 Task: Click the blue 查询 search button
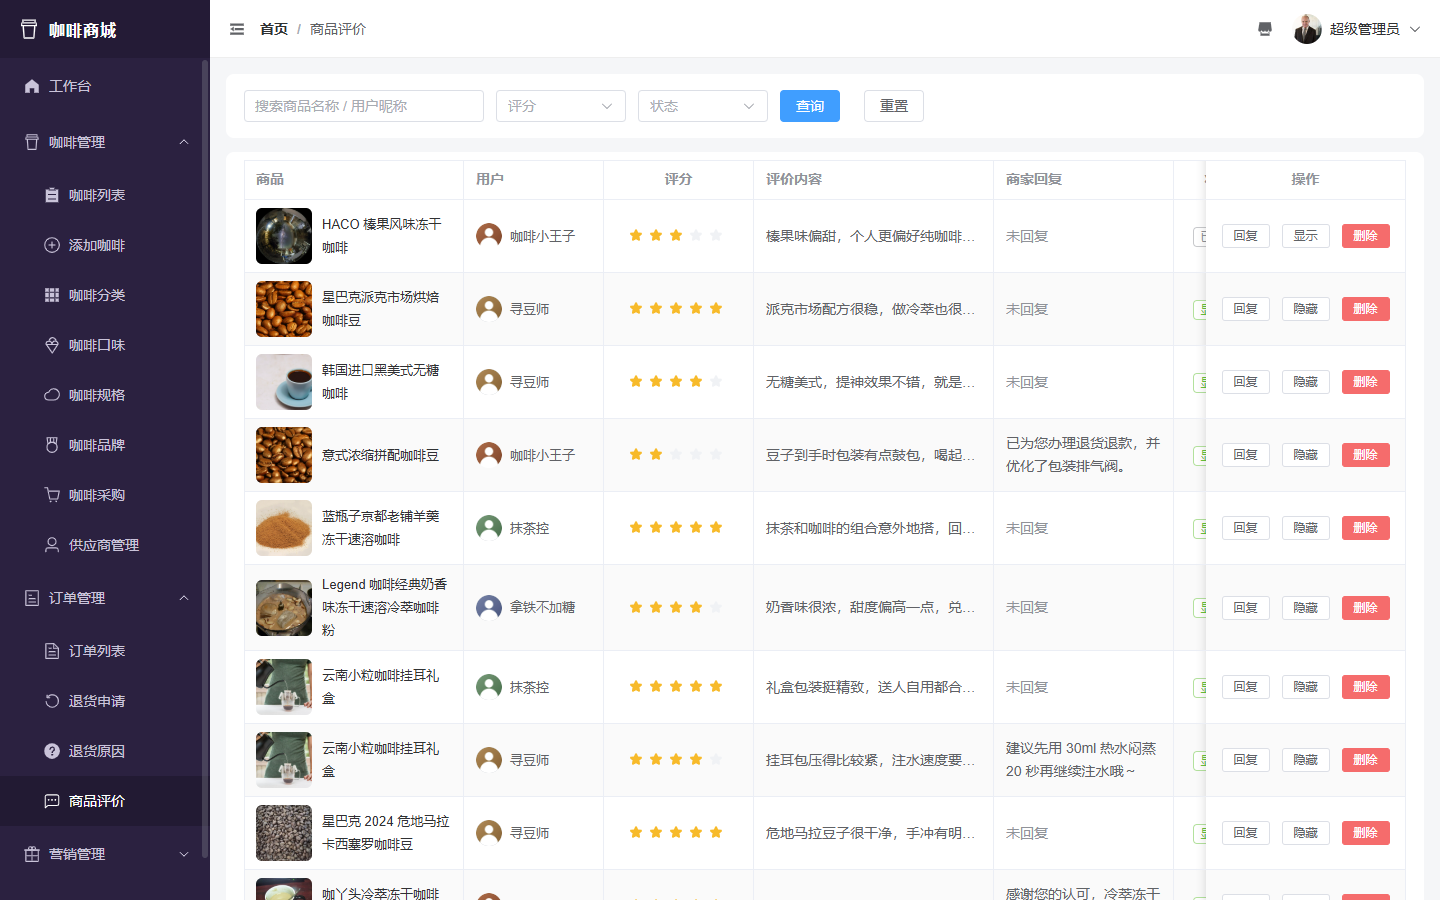[x=810, y=106]
